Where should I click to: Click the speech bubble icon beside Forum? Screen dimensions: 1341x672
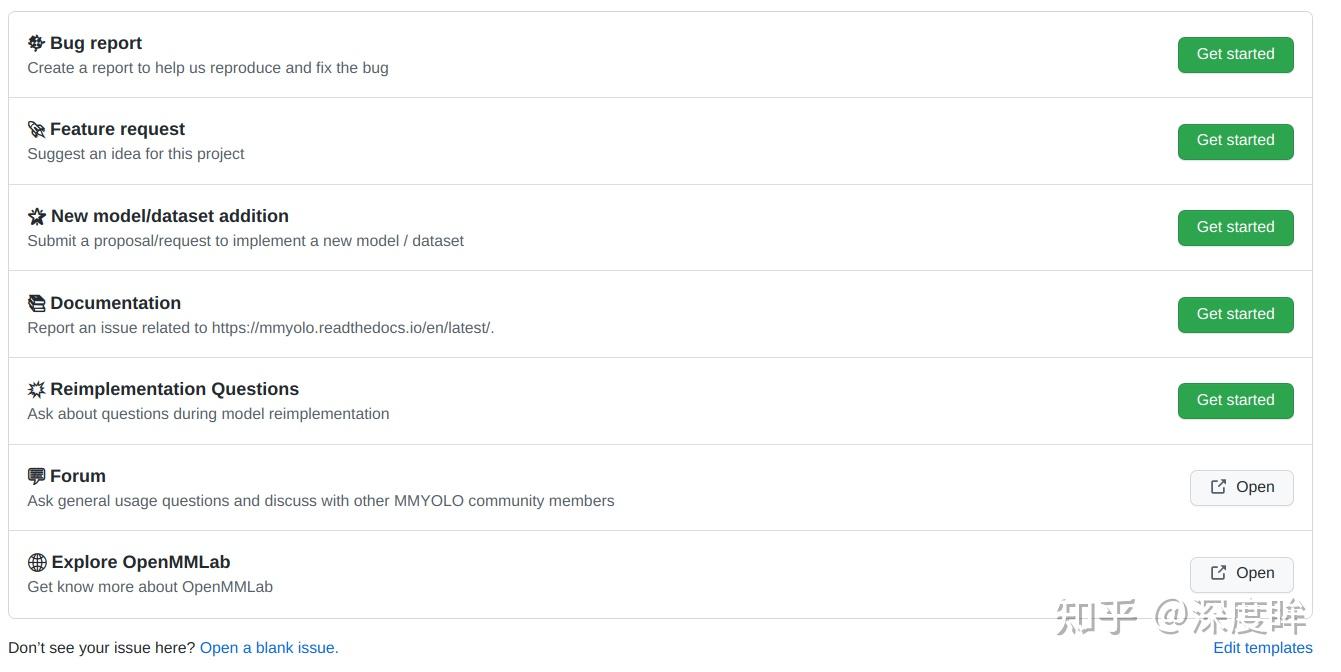36,476
